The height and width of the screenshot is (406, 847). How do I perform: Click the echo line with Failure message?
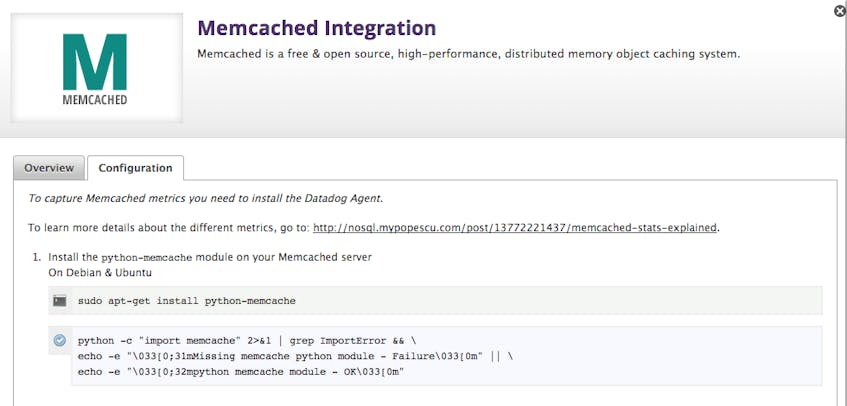(295, 356)
